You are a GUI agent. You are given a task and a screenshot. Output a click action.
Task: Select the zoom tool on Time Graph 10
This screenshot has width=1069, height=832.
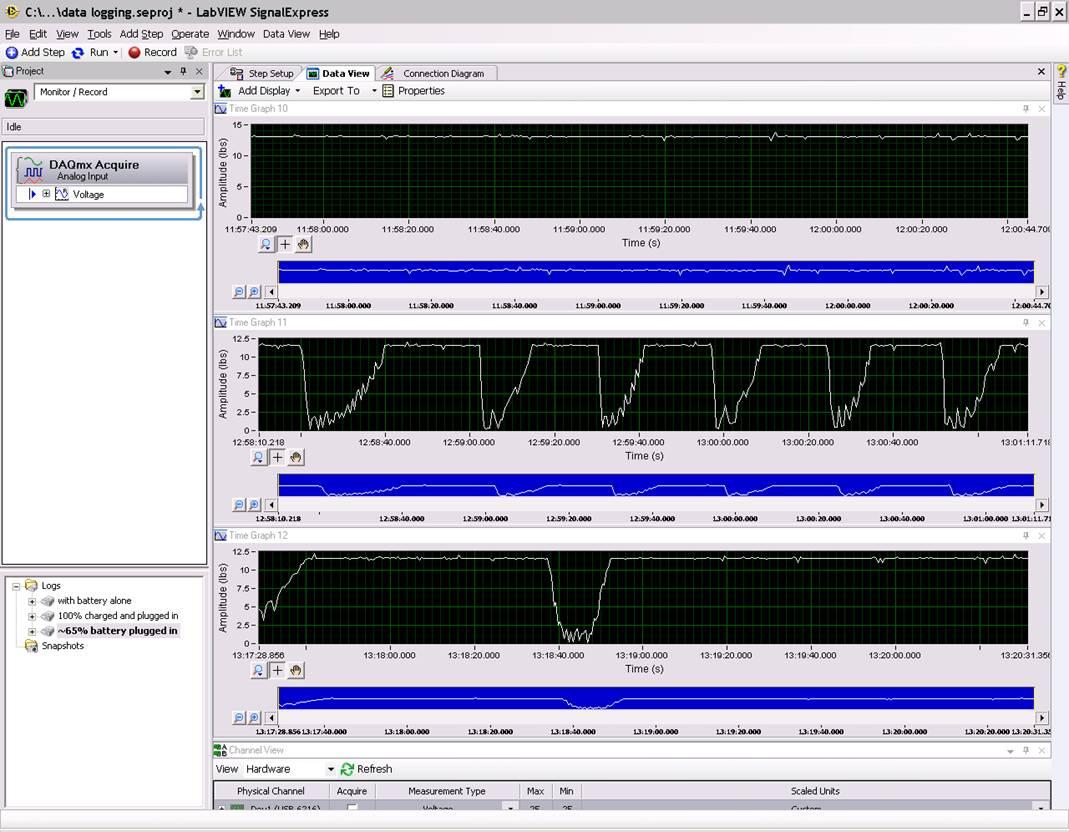(265, 244)
